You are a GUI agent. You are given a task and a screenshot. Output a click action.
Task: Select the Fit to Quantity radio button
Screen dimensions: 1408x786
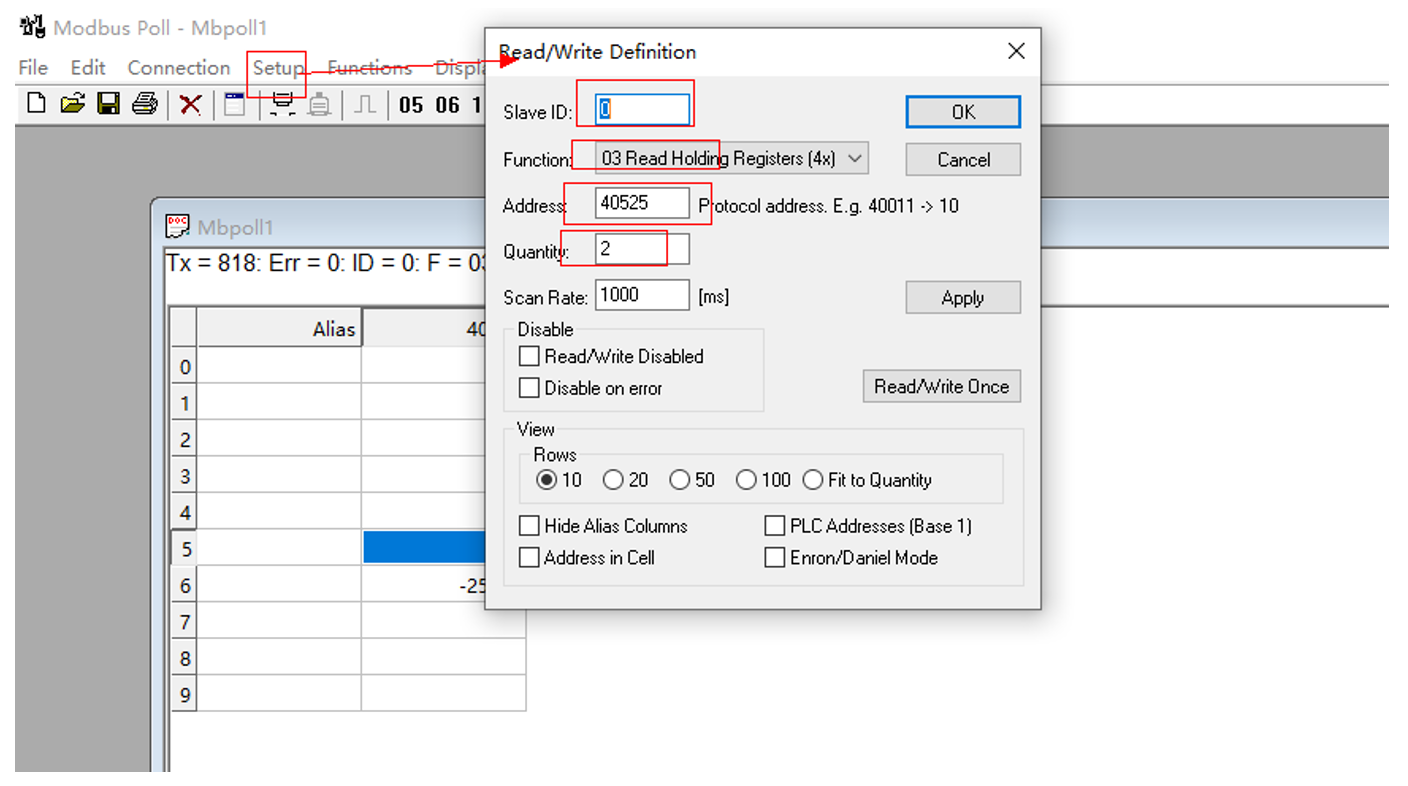click(813, 480)
